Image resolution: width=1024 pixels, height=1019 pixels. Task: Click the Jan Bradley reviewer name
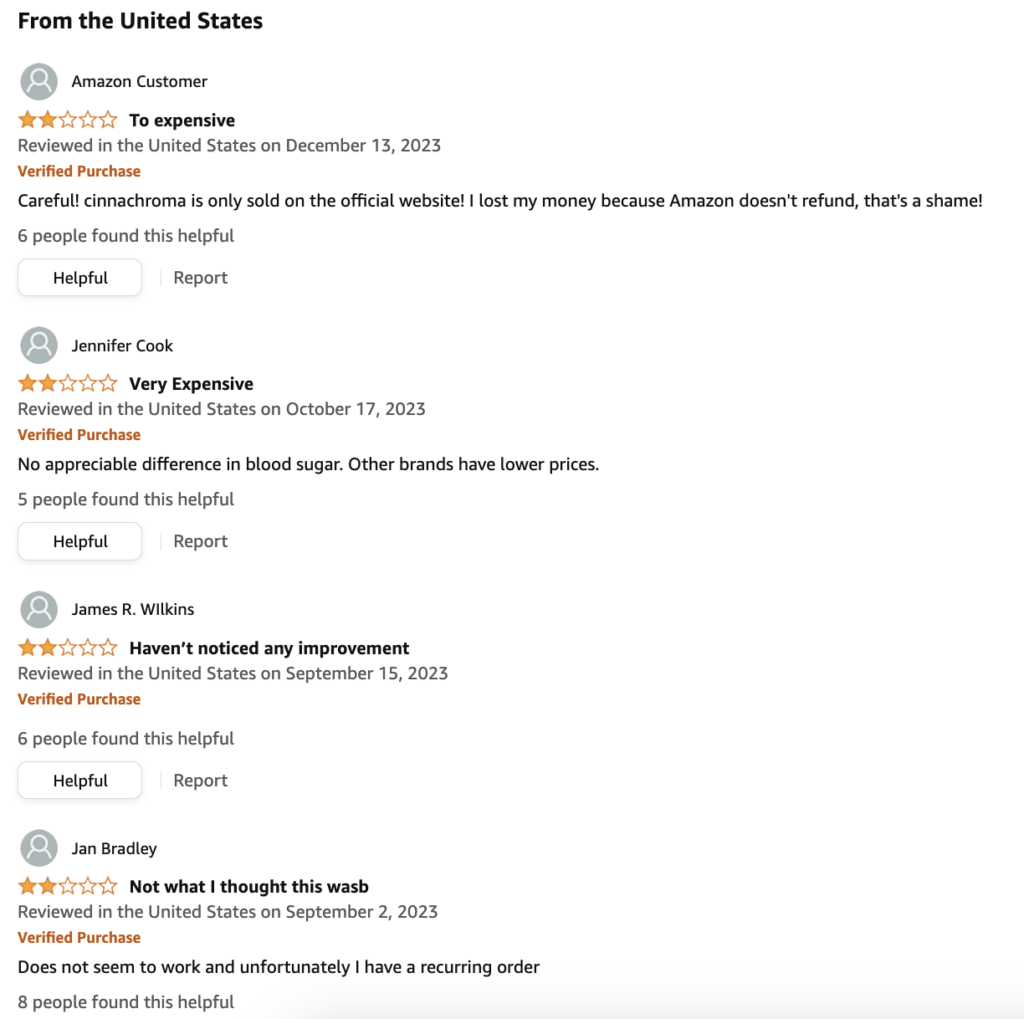(114, 849)
